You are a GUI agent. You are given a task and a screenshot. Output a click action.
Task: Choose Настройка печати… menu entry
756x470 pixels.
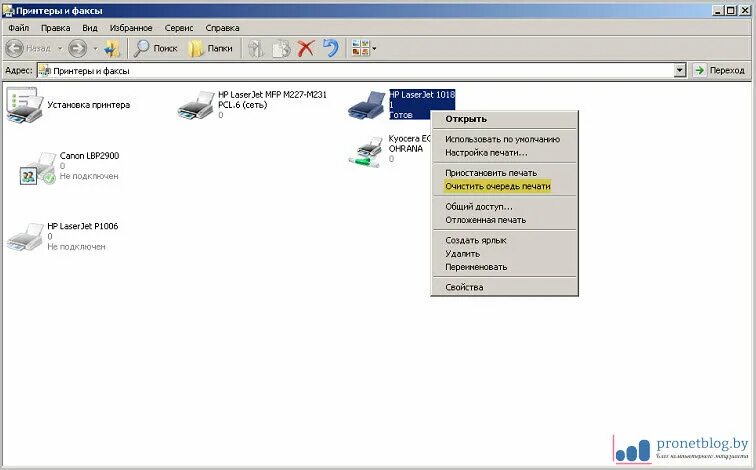point(504,153)
